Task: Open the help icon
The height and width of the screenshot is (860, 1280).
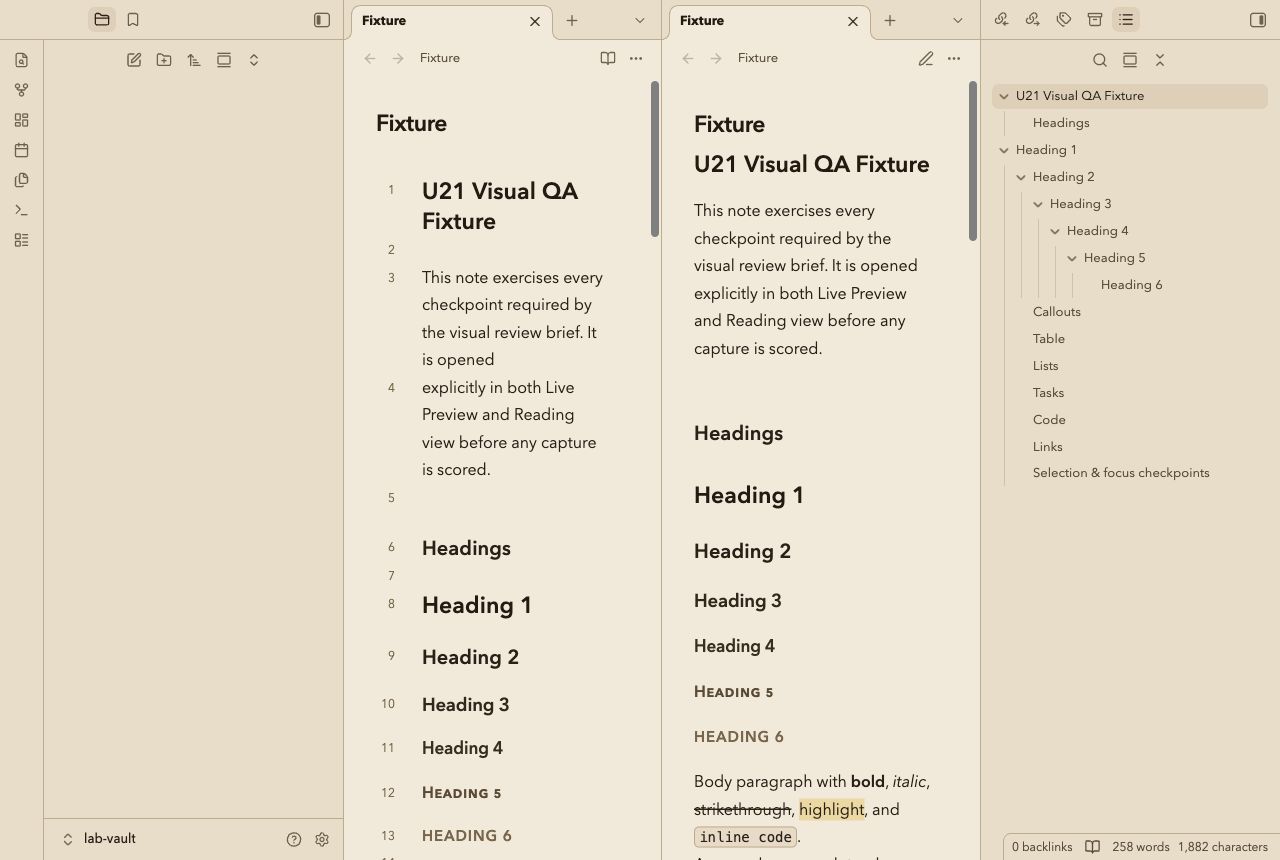Action: (294, 840)
